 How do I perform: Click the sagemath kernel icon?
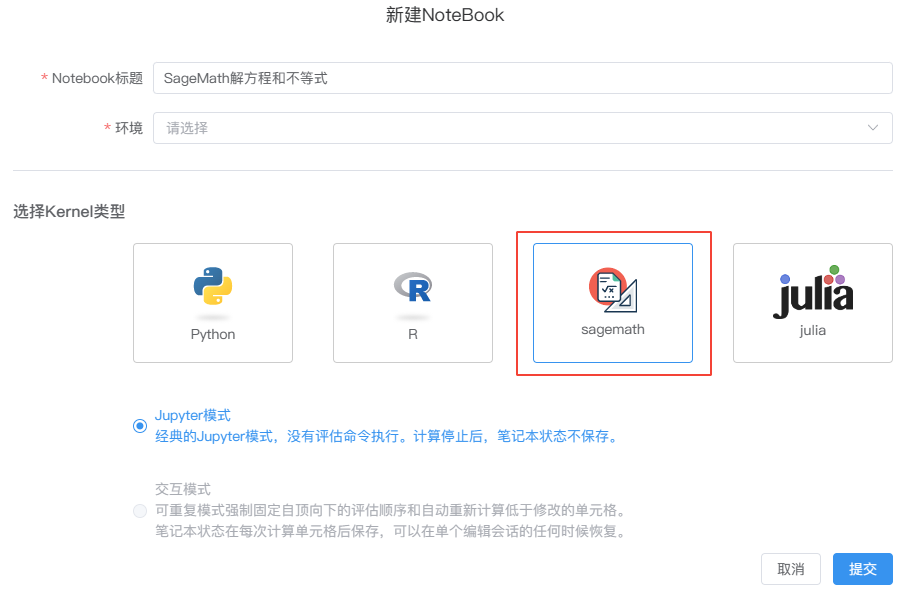click(x=612, y=286)
